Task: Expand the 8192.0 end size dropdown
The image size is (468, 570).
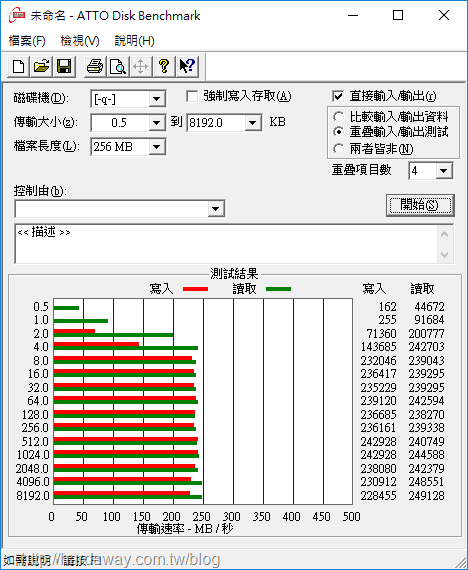Action: tap(252, 123)
